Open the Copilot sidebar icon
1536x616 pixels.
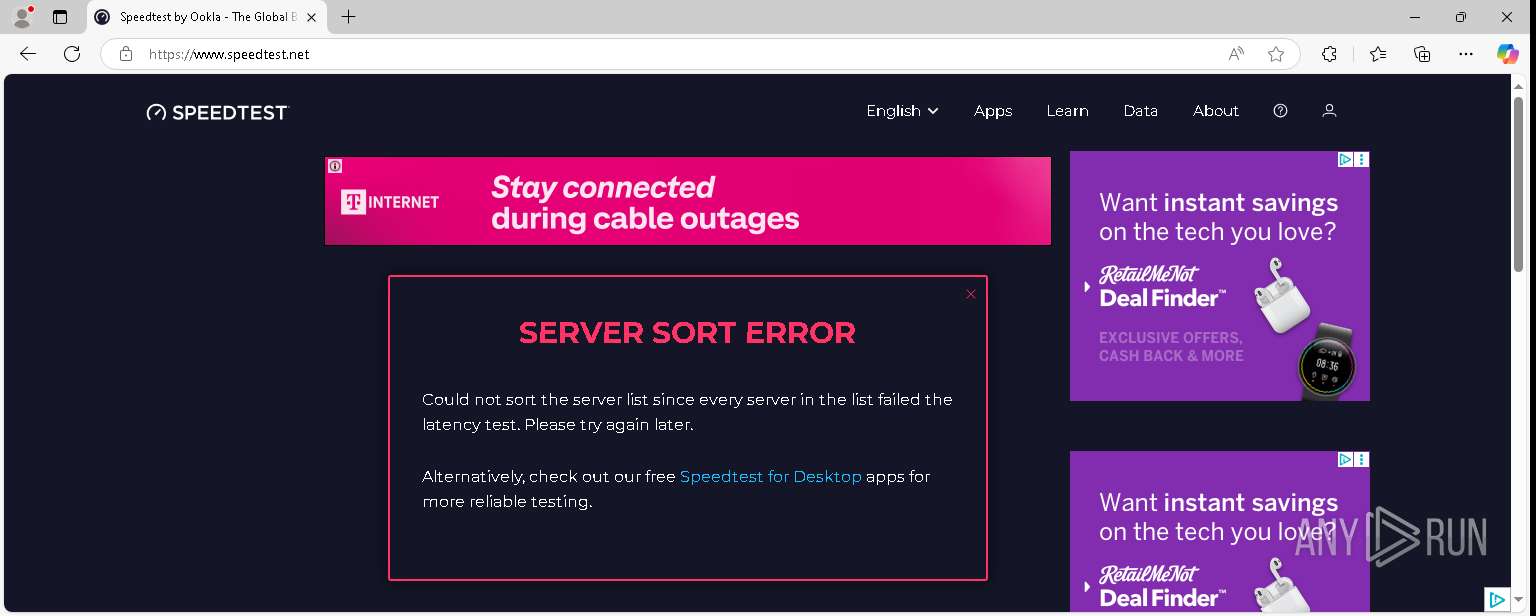click(x=1508, y=54)
